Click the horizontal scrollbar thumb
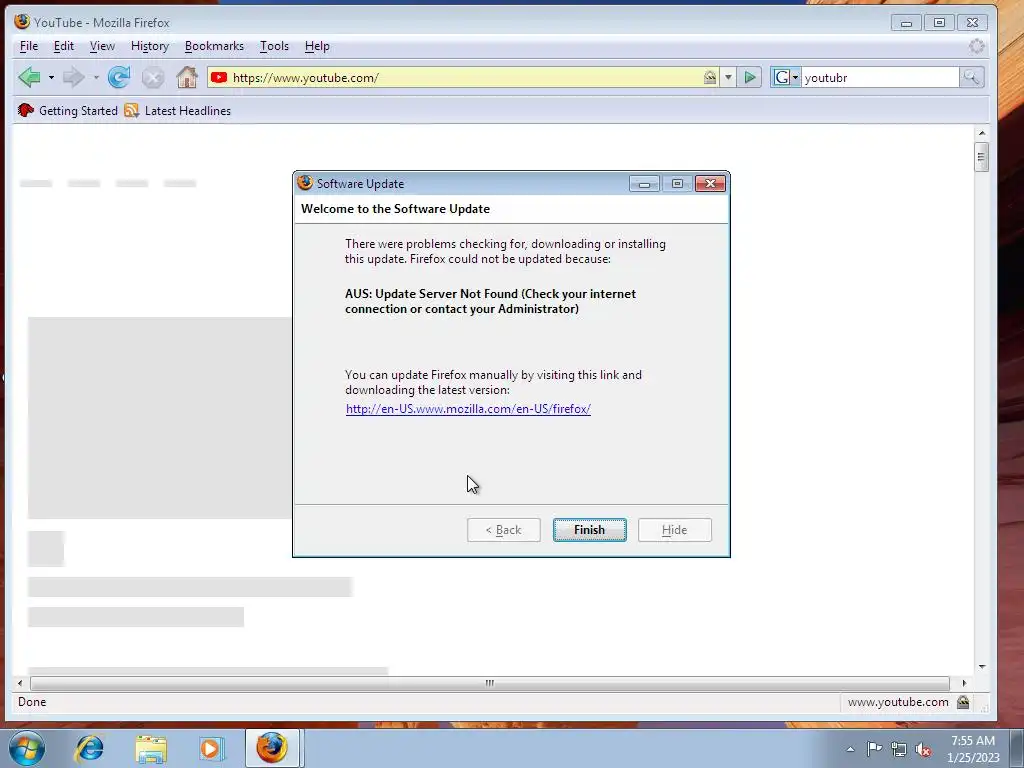This screenshot has width=1024, height=768. point(490,683)
